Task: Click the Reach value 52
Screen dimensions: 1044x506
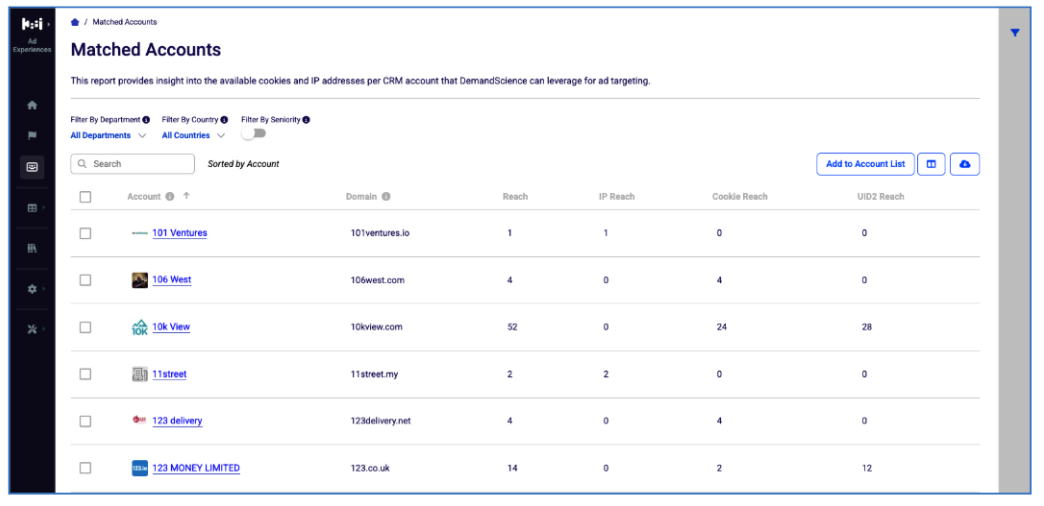Action: (x=512, y=327)
